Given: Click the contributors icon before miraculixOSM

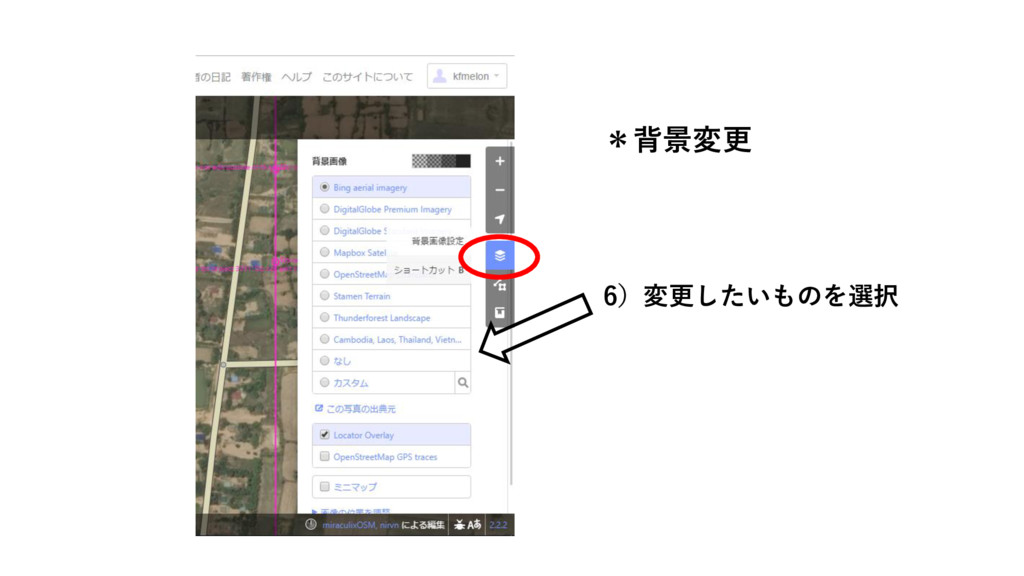Looking at the screenshot, I should [311, 524].
